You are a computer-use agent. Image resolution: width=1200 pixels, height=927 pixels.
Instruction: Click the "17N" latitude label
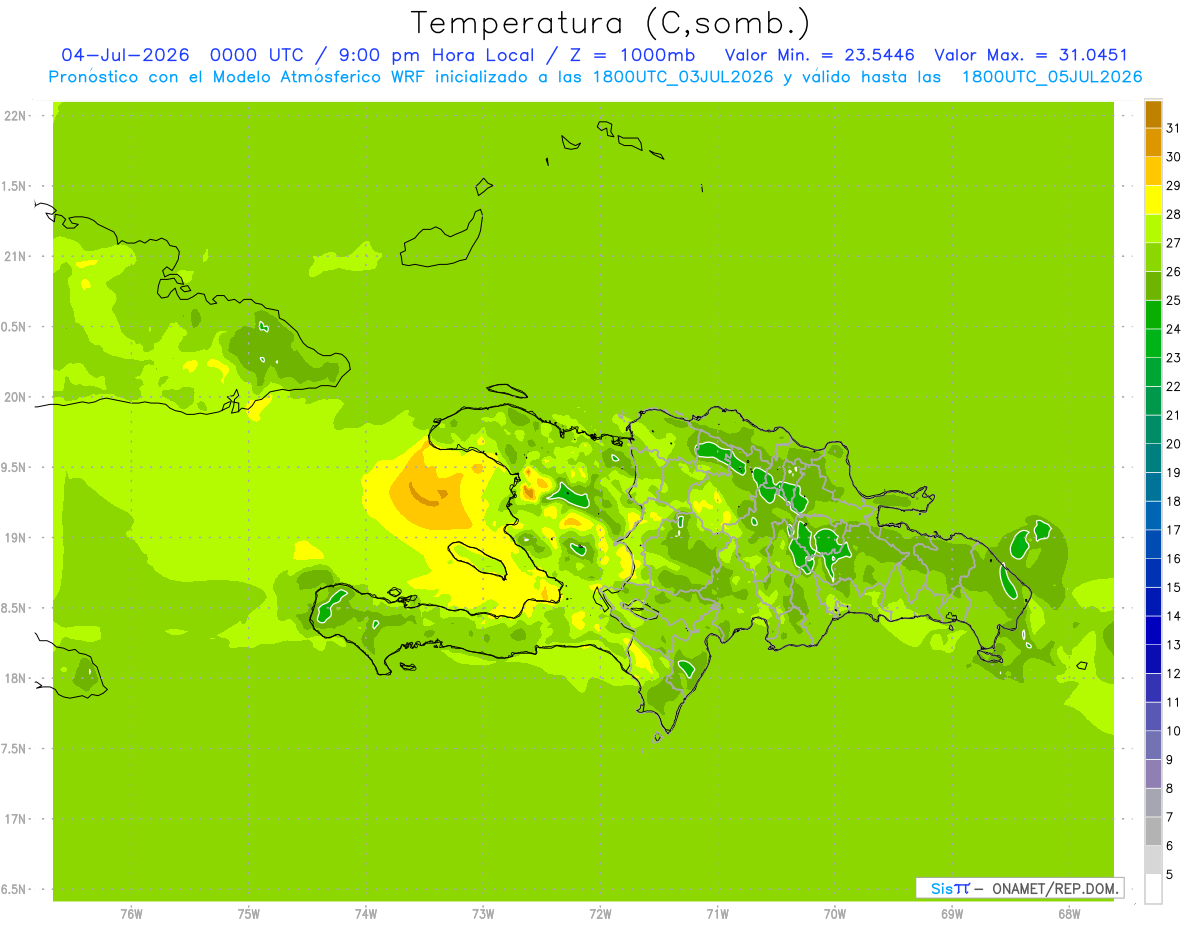coord(14,819)
